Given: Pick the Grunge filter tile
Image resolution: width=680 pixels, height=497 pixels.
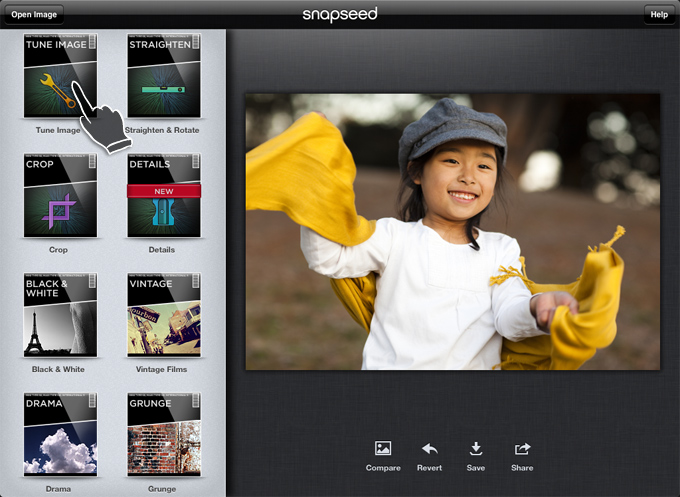Looking at the screenshot, I should pyautogui.click(x=164, y=436).
